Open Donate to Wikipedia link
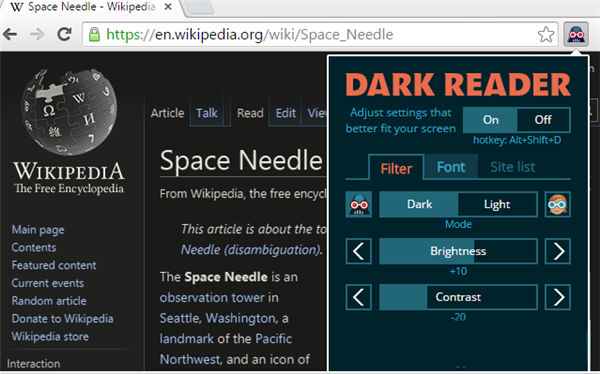 pyautogui.click(x=62, y=319)
